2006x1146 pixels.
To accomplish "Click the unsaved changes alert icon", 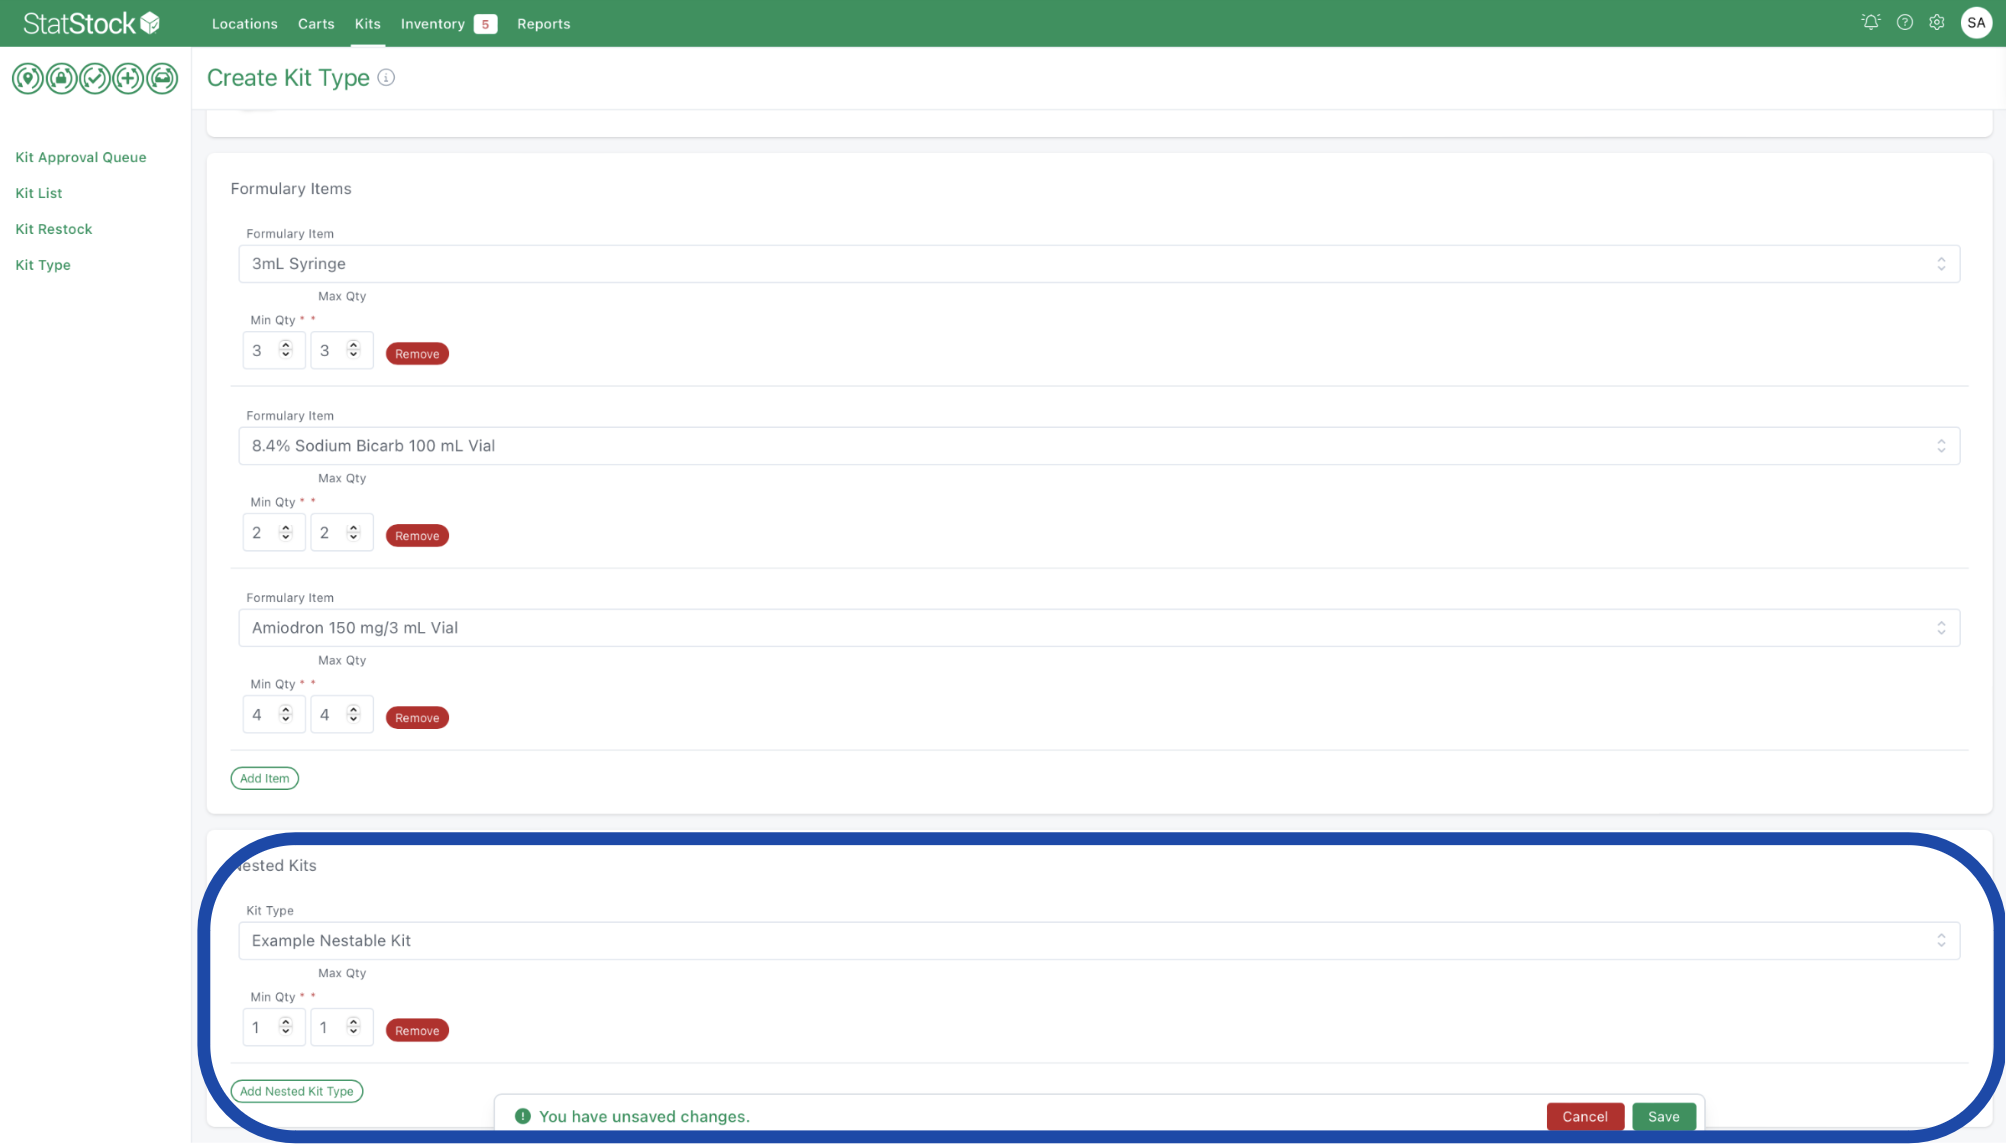I will [523, 1117].
